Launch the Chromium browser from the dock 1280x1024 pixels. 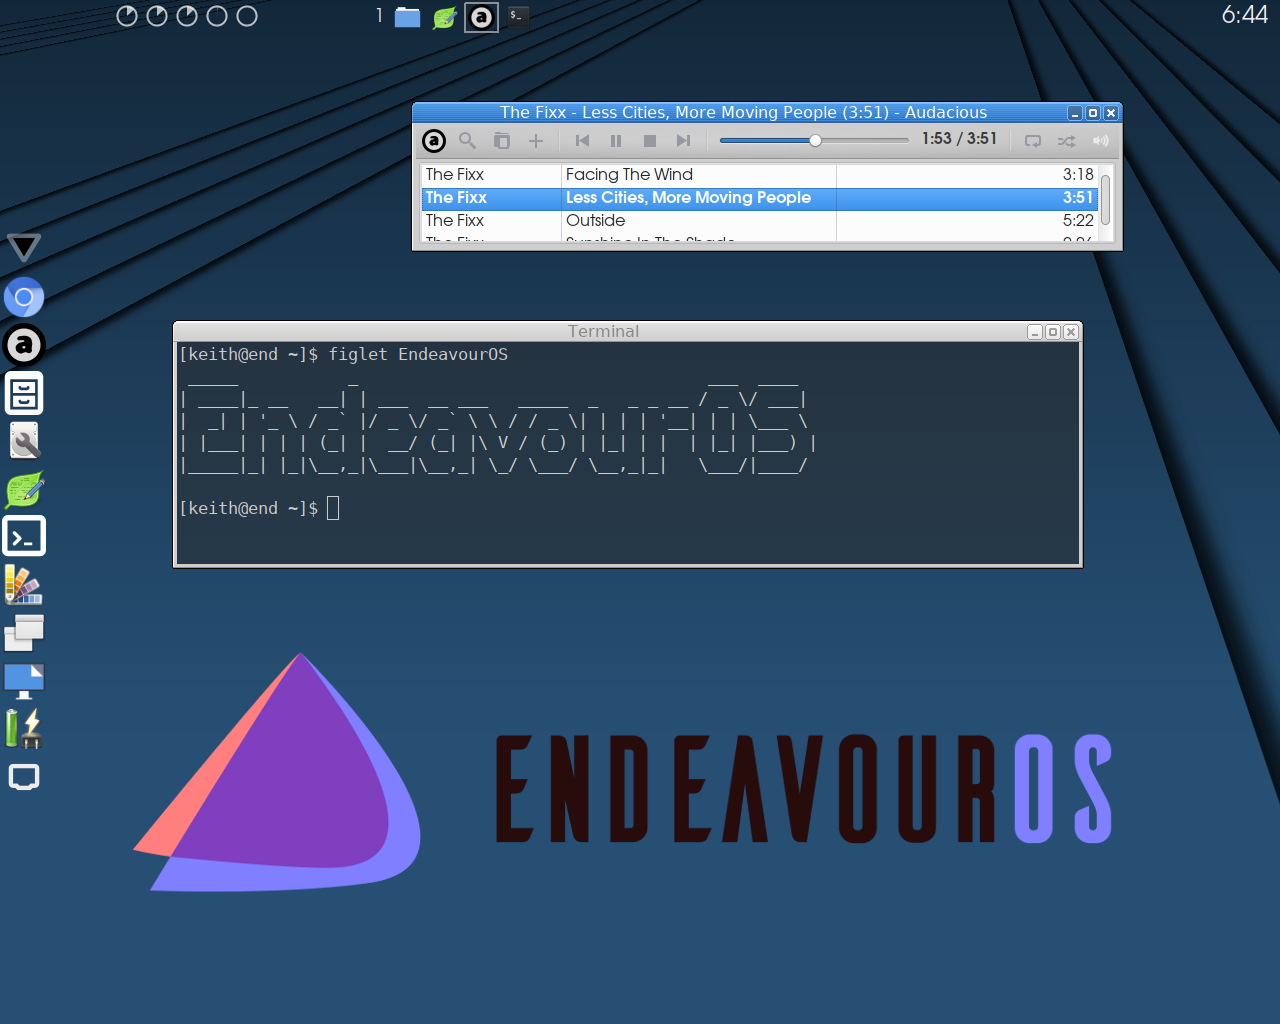click(24, 297)
